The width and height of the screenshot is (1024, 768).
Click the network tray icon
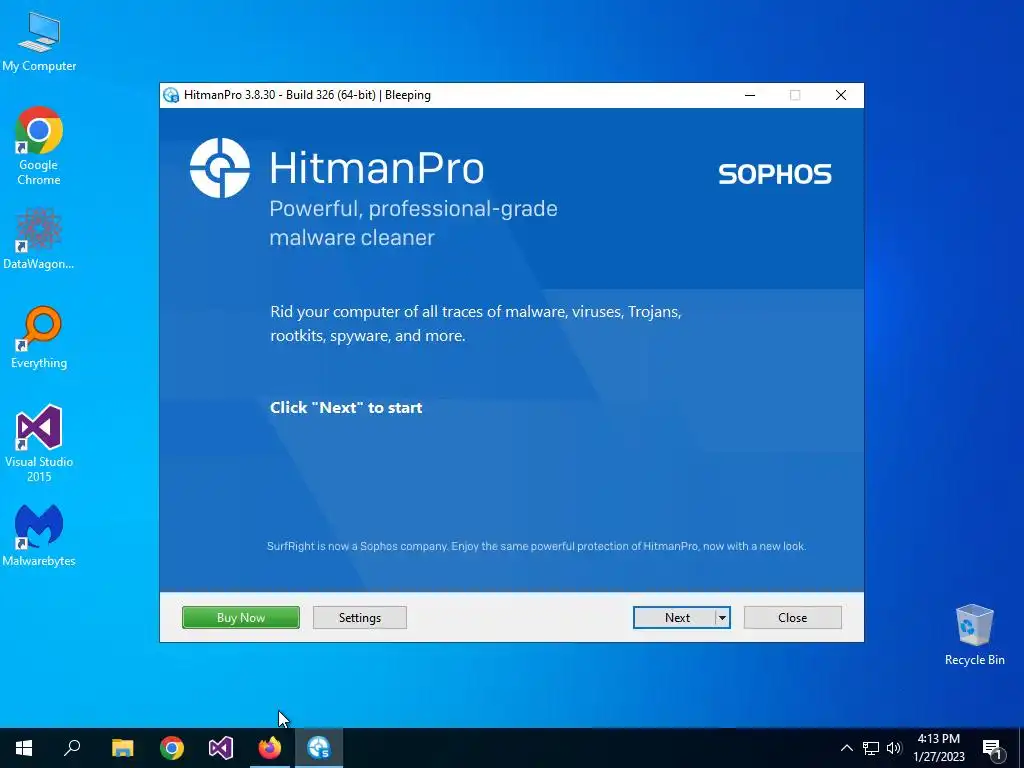click(871, 748)
